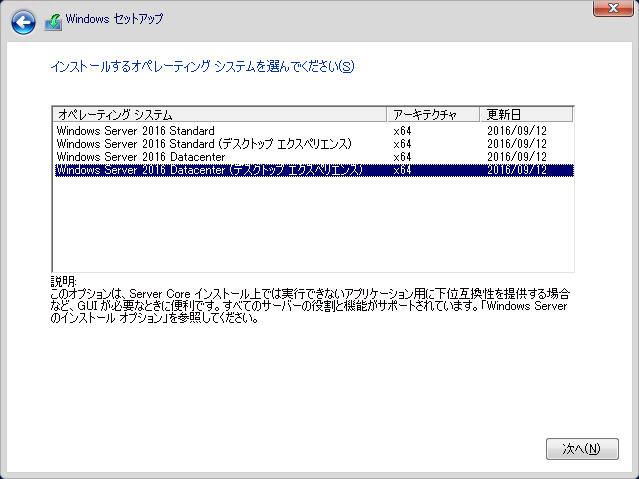
Task: Click the Windows Setup installer icon
Action: [x=53, y=22]
